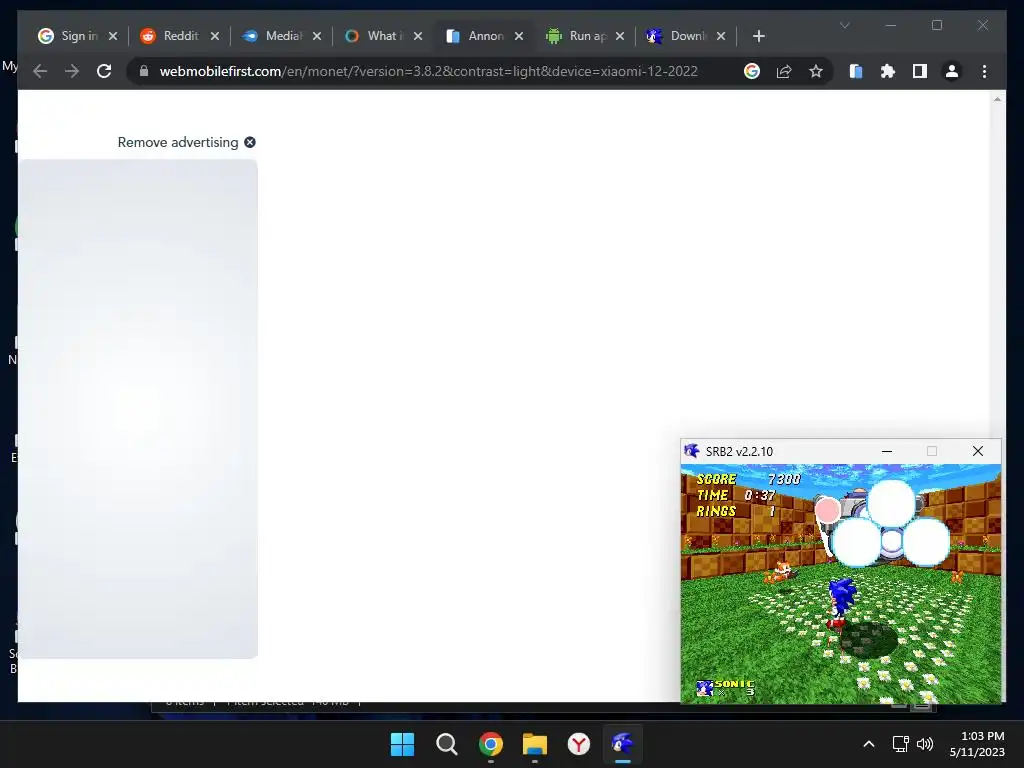Image resolution: width=1024 pixels, height=768 pixels.
Task: Click the webmobilefirst.com address bar
Action: click(428, 71)
